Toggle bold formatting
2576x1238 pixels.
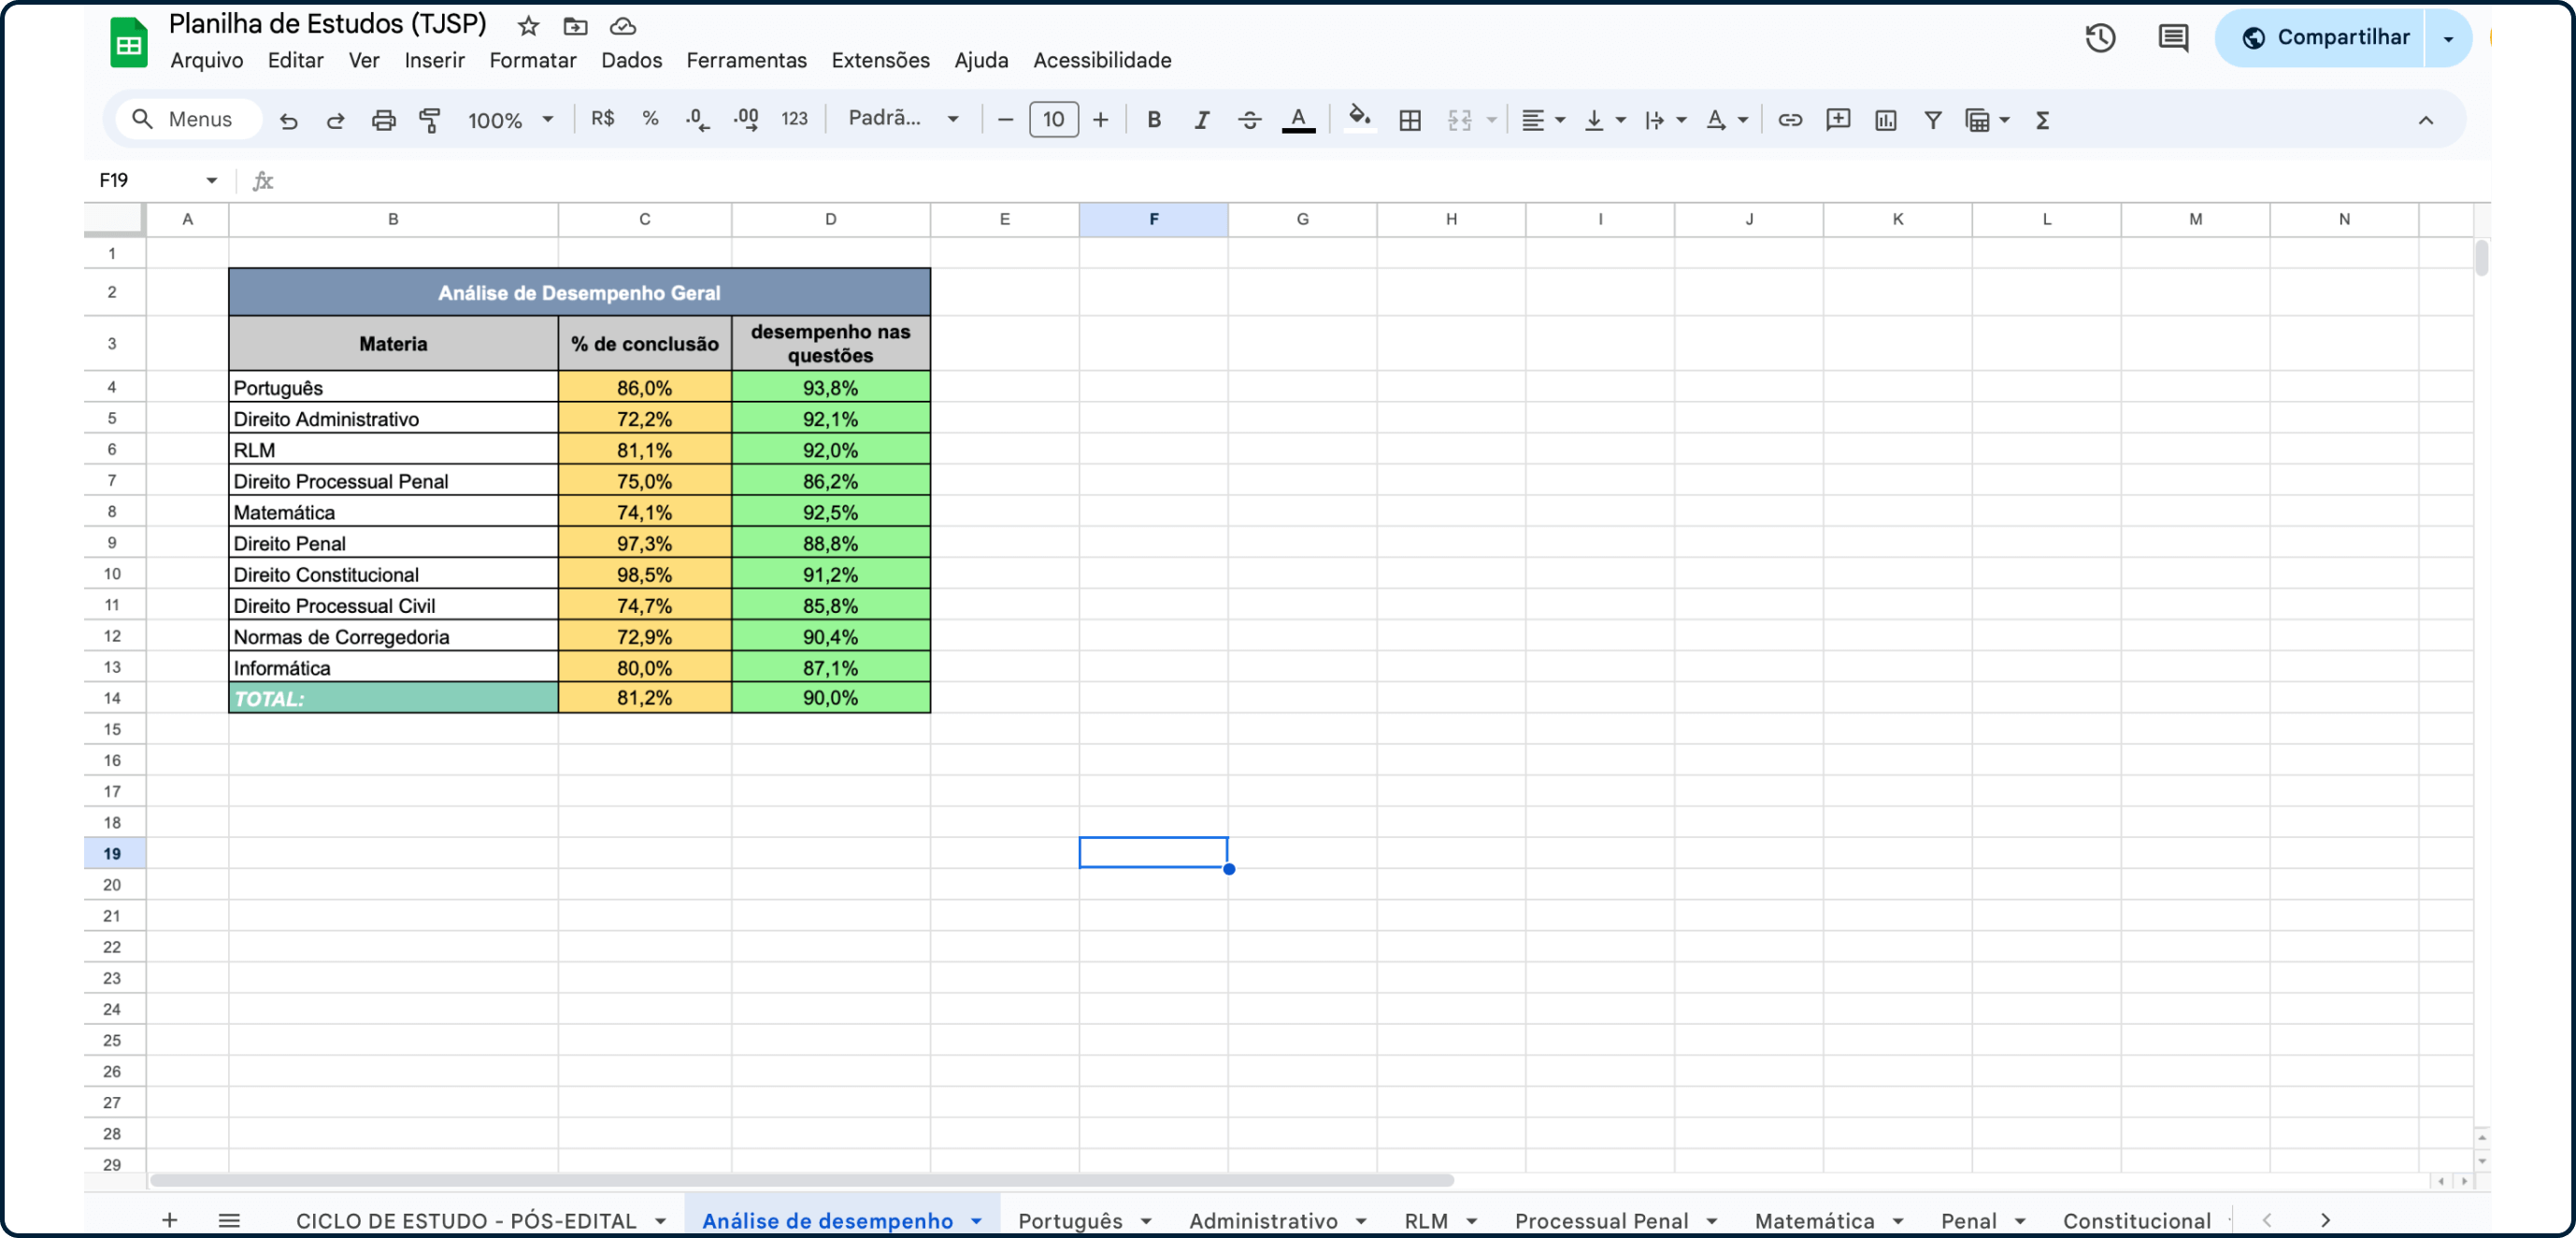pos(1154,120)
